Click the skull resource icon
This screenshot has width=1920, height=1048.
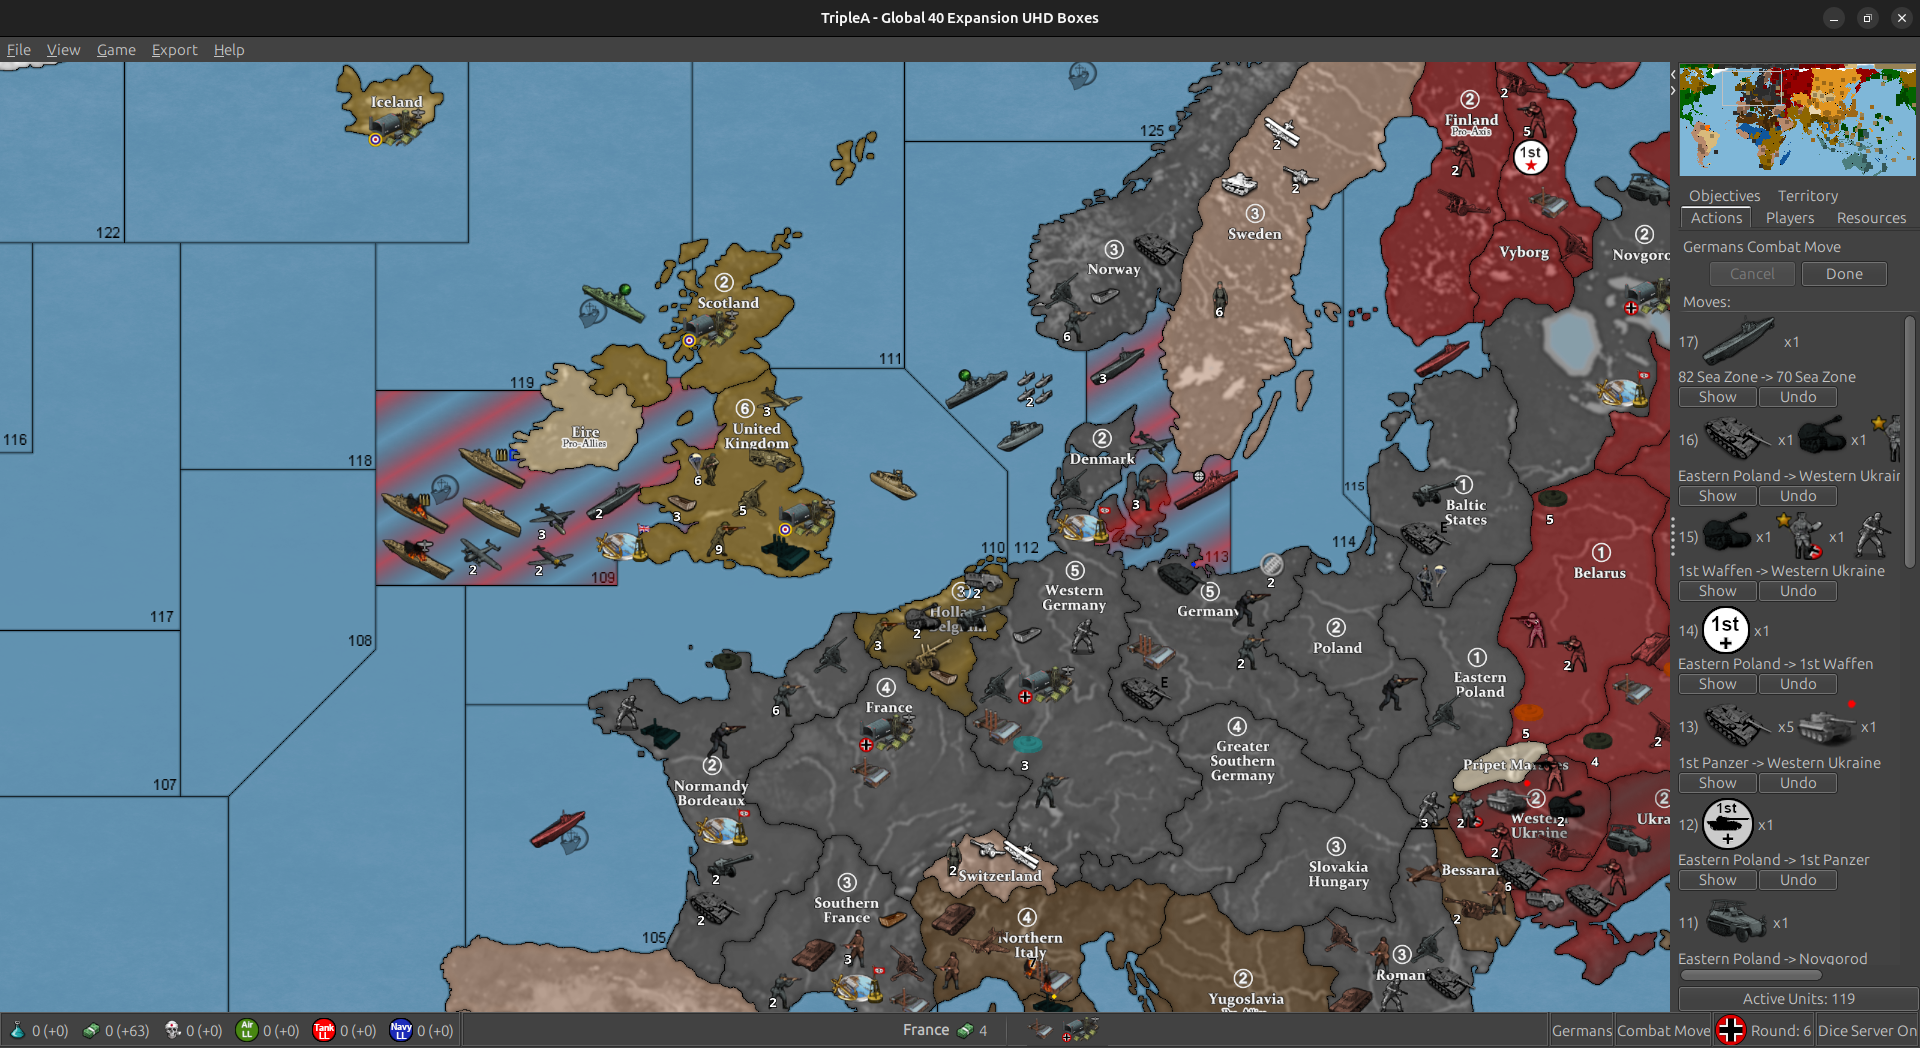click(x=172, y=1030)
